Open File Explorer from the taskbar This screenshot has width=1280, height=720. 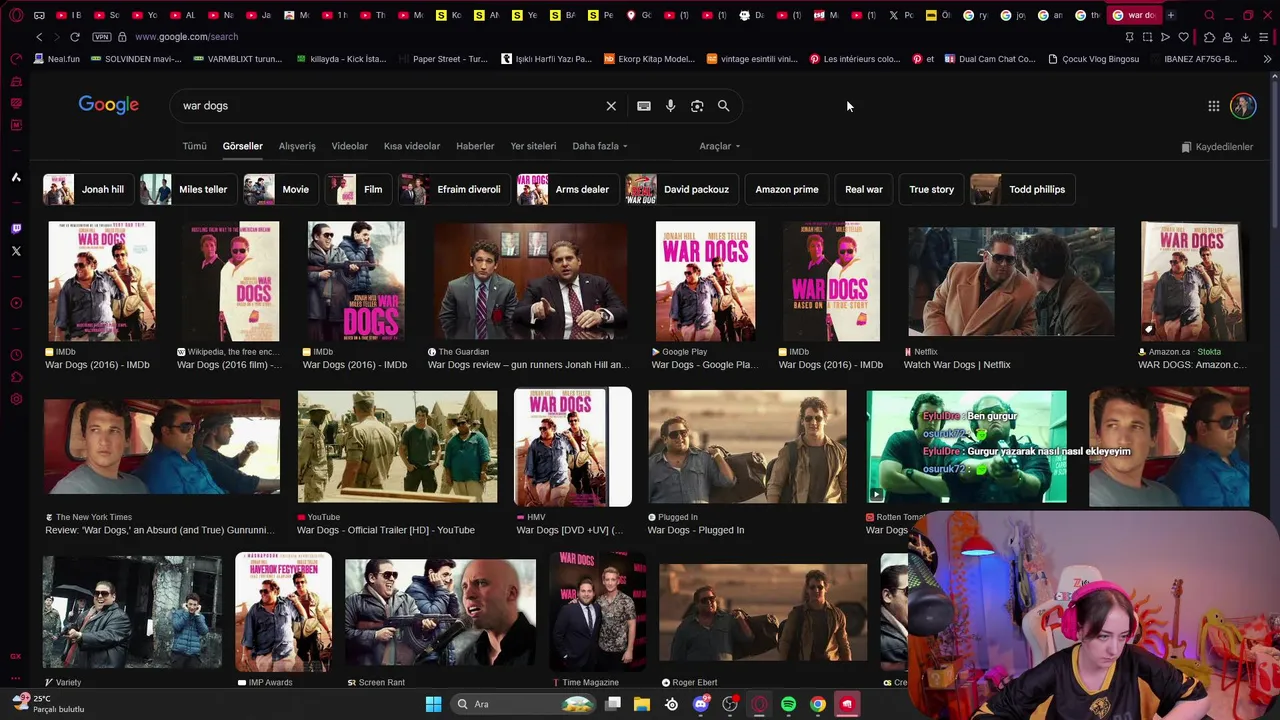coord(642,704)
